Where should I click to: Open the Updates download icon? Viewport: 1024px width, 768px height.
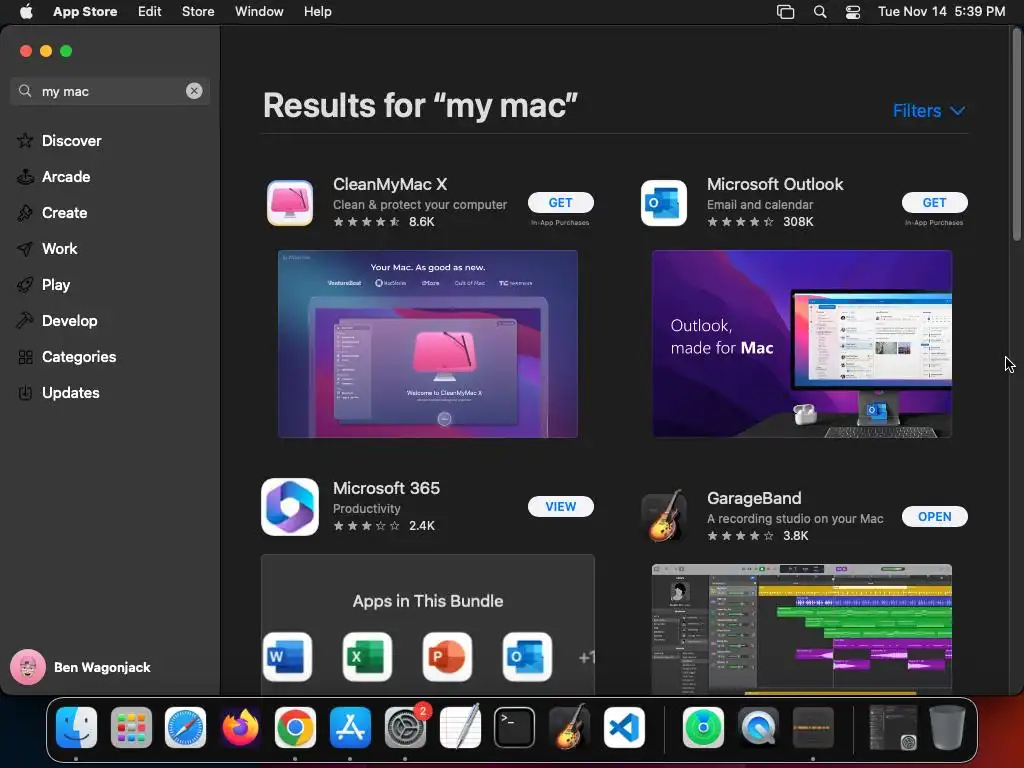(x=25, y=392)
